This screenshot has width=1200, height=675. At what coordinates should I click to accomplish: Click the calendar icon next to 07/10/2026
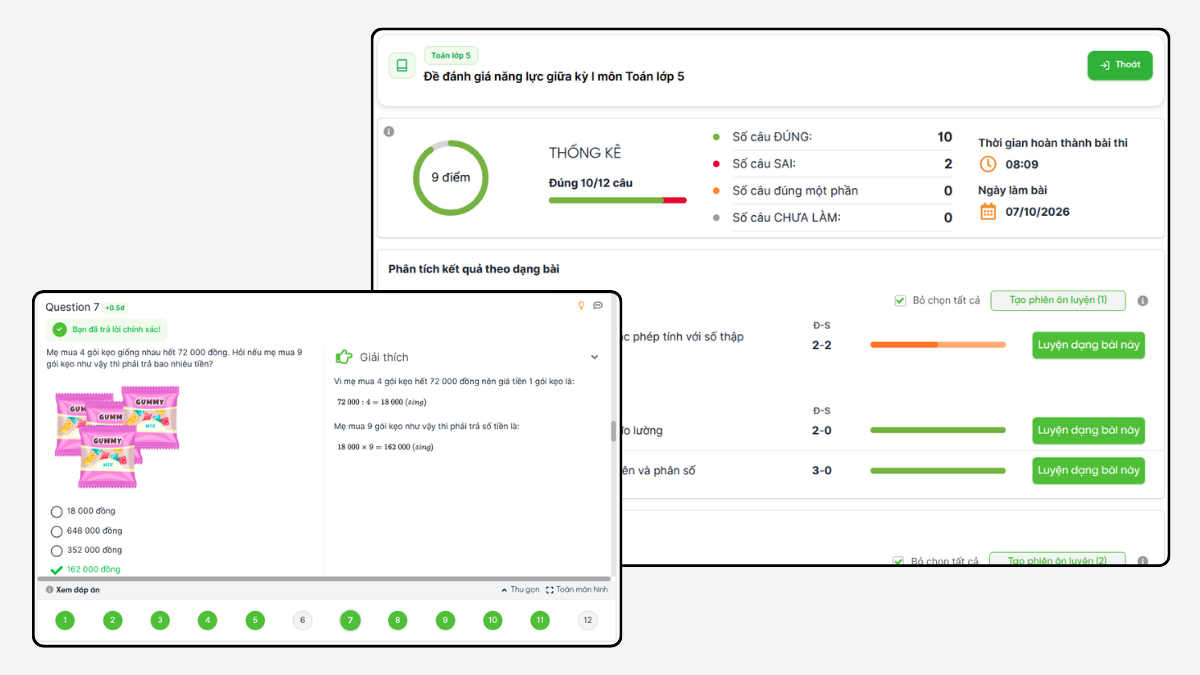tap(988, 211)
